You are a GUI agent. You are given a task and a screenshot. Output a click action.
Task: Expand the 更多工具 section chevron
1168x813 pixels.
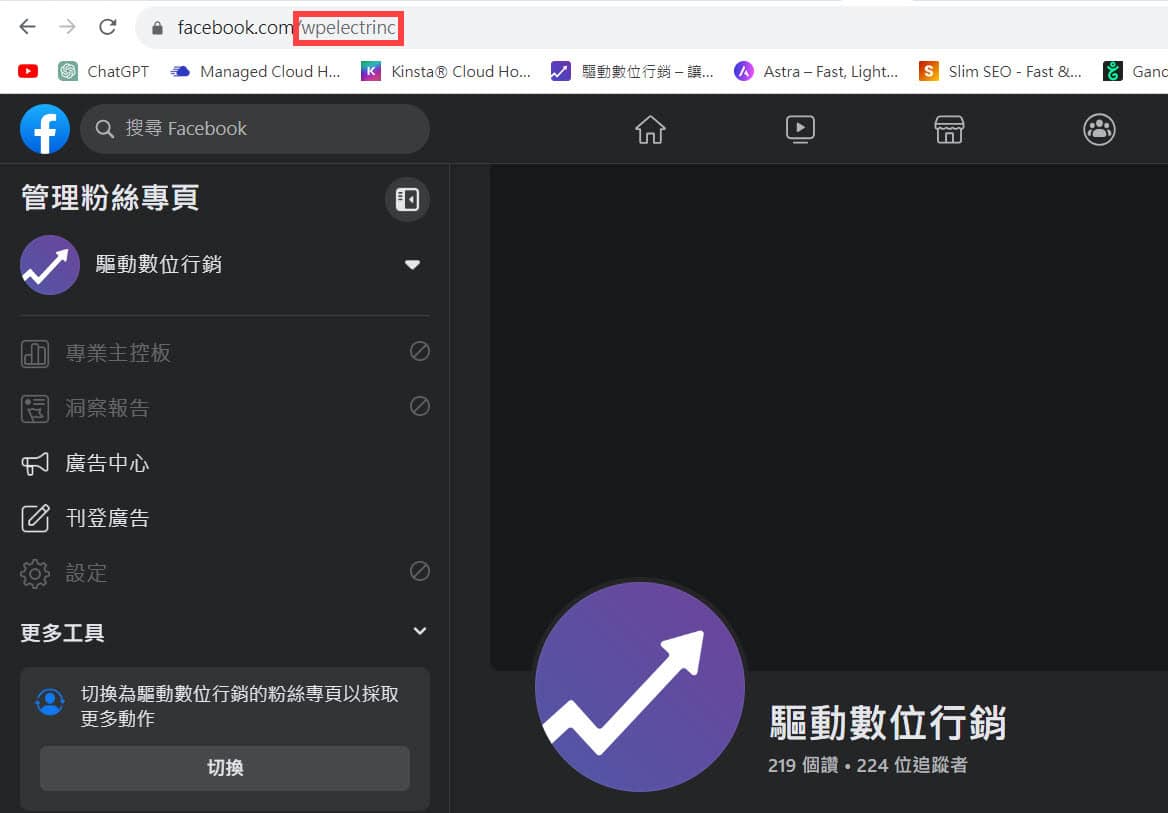pyautogui.click(x=420, y=631)
